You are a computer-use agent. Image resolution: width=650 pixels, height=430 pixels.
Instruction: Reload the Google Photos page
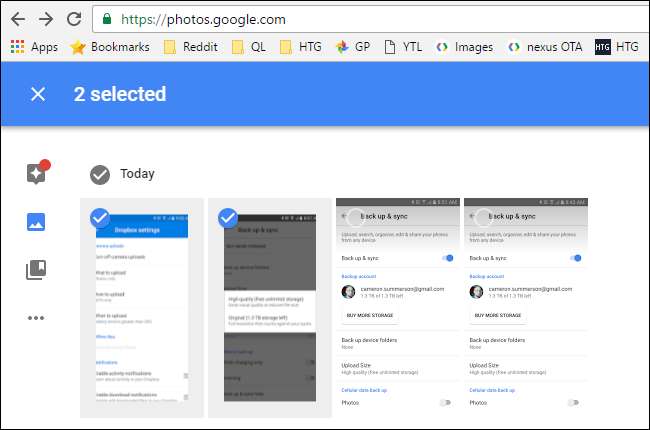point(73,19)
